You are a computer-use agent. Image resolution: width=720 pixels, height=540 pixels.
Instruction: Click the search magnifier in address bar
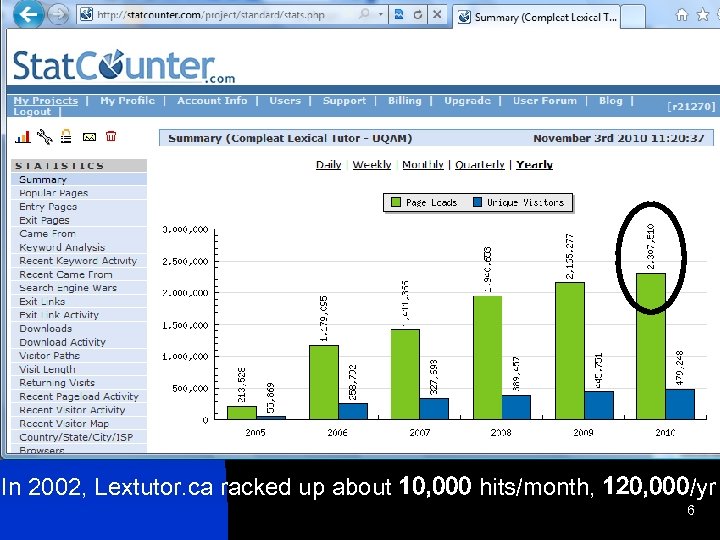(364, 14)
